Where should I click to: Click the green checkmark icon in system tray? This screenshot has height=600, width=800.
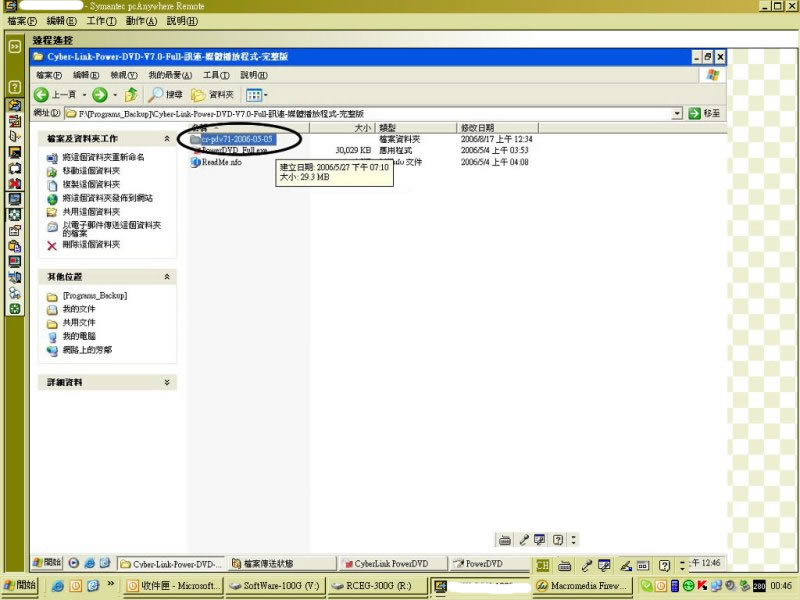[x=646, y=586]
